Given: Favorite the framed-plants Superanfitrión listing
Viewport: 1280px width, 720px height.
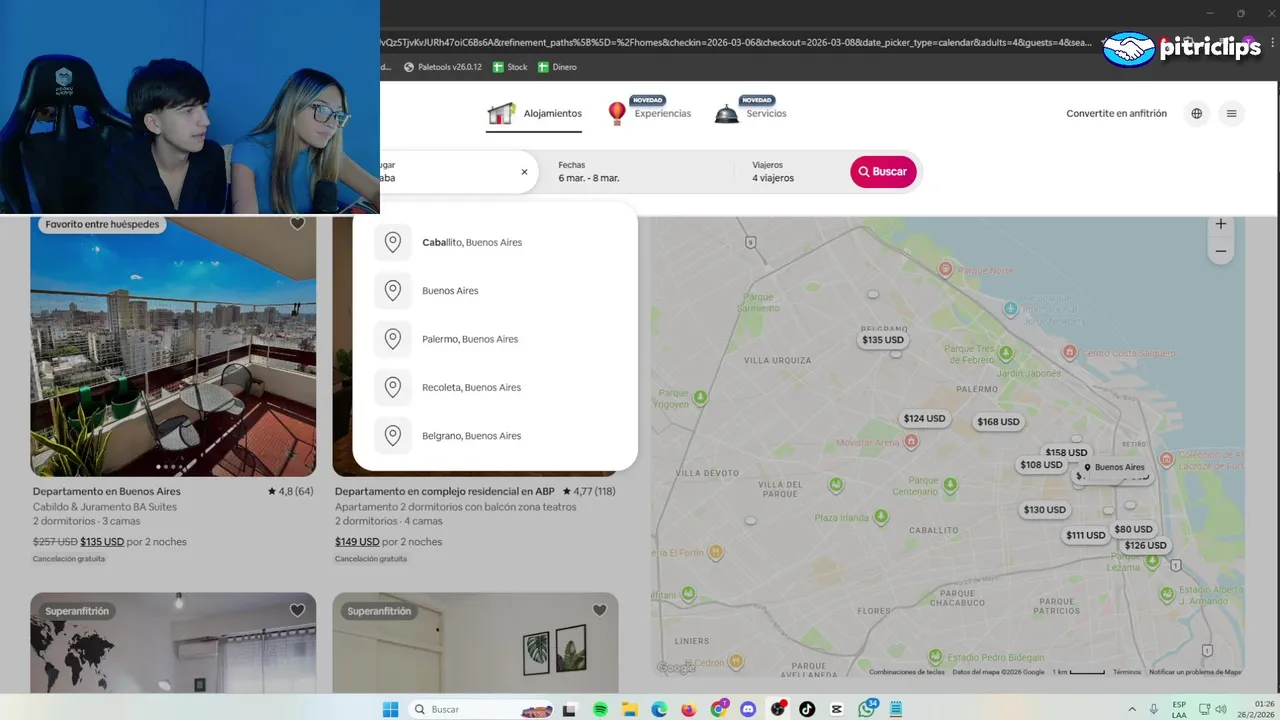Looking at the screenshot, I should pos(599,610).
